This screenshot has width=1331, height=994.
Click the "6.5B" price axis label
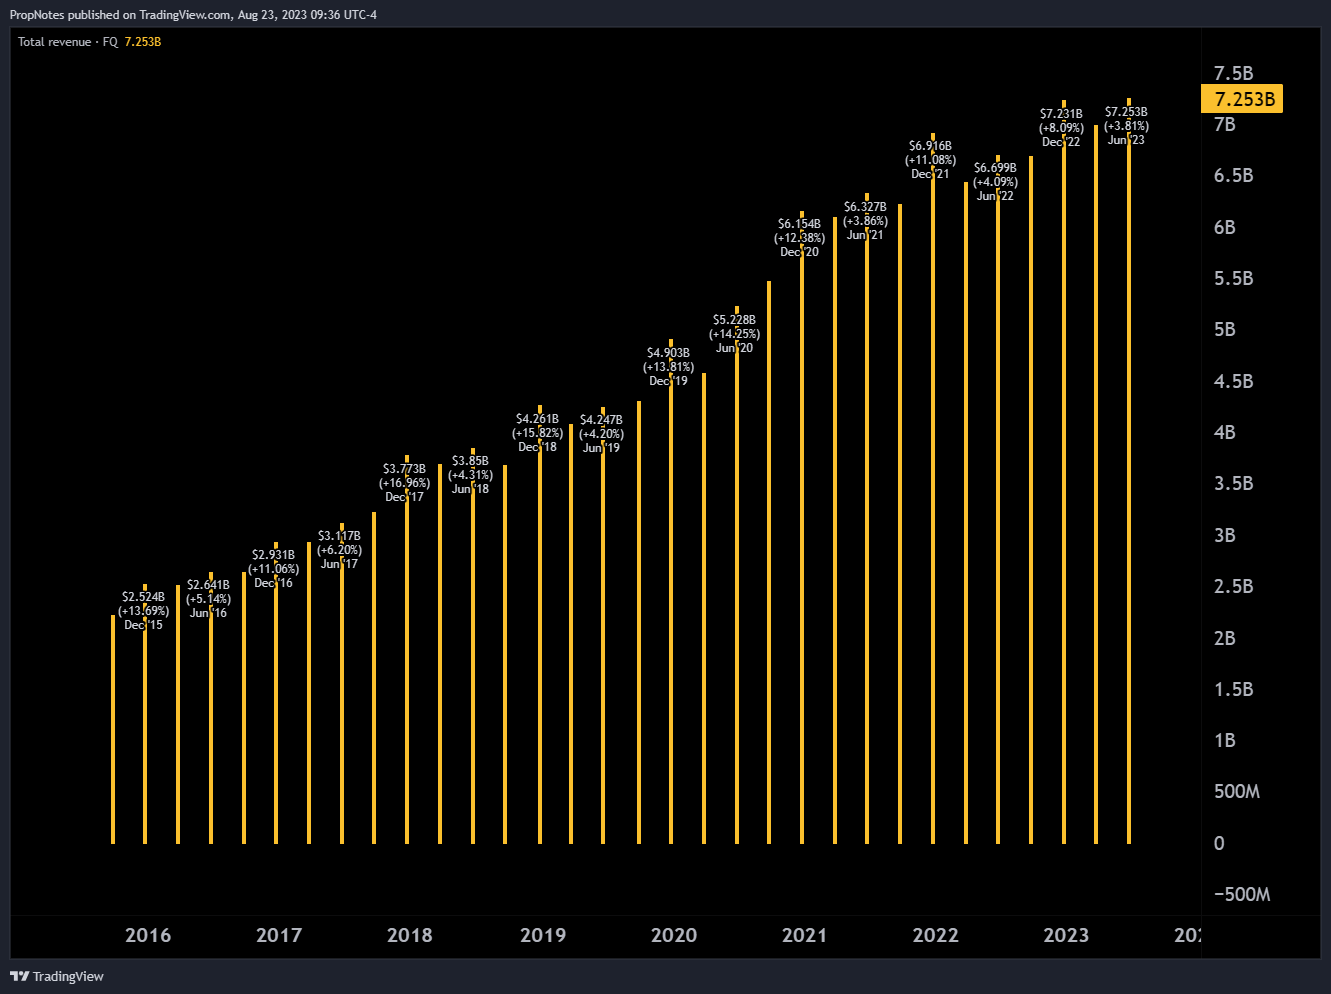[x=1233, y=175]
